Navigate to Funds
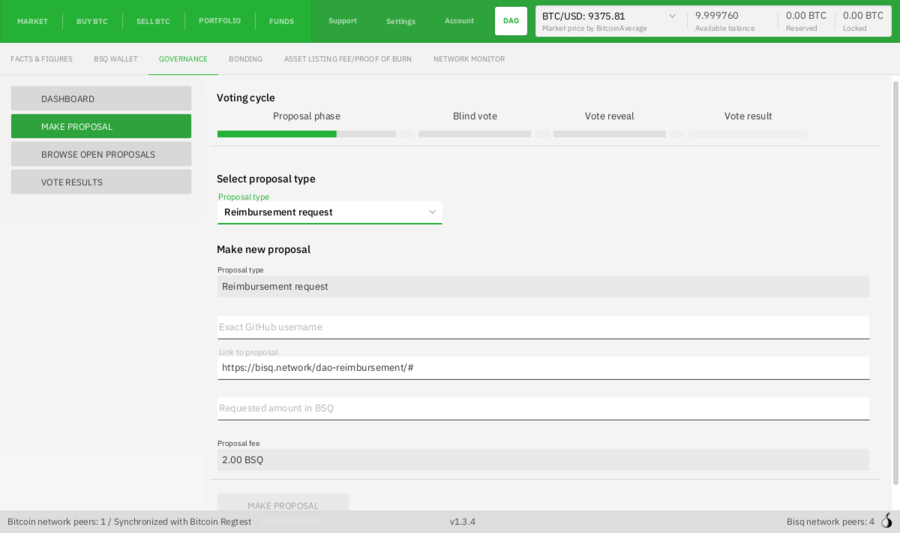 282,21
